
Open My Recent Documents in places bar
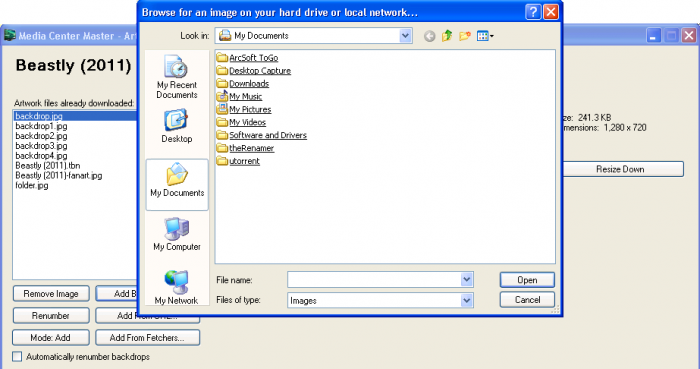177,77
